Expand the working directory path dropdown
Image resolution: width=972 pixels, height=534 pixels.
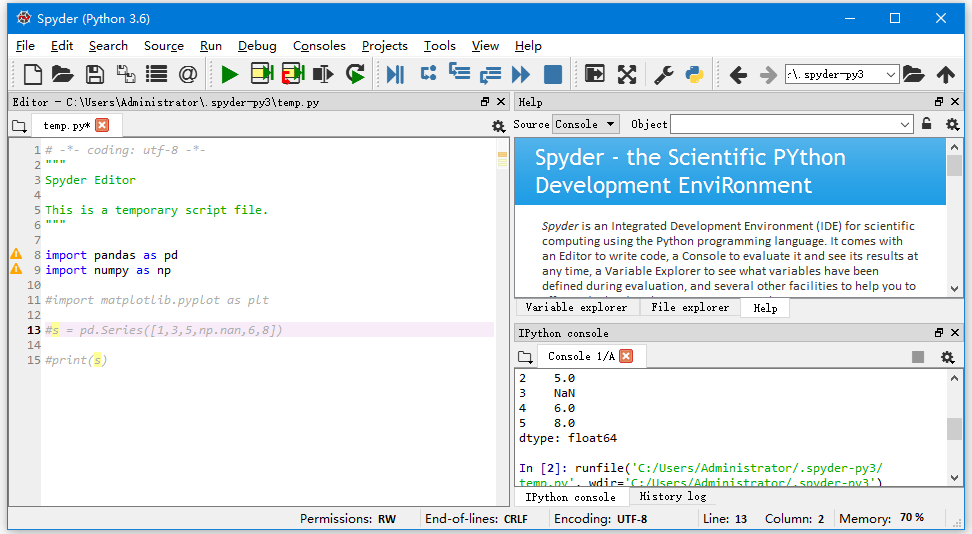pos(889,74)
